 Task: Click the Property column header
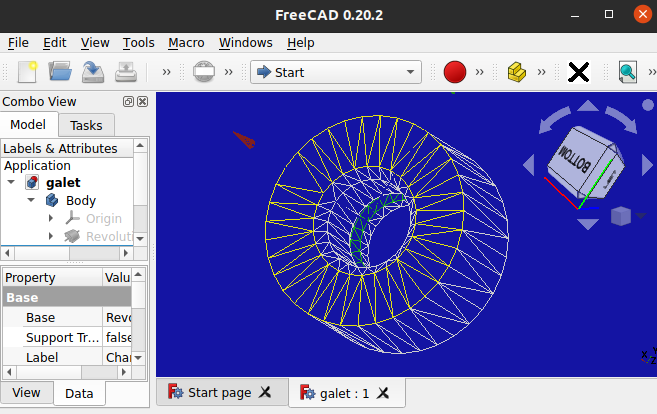[x=52, y=277]
